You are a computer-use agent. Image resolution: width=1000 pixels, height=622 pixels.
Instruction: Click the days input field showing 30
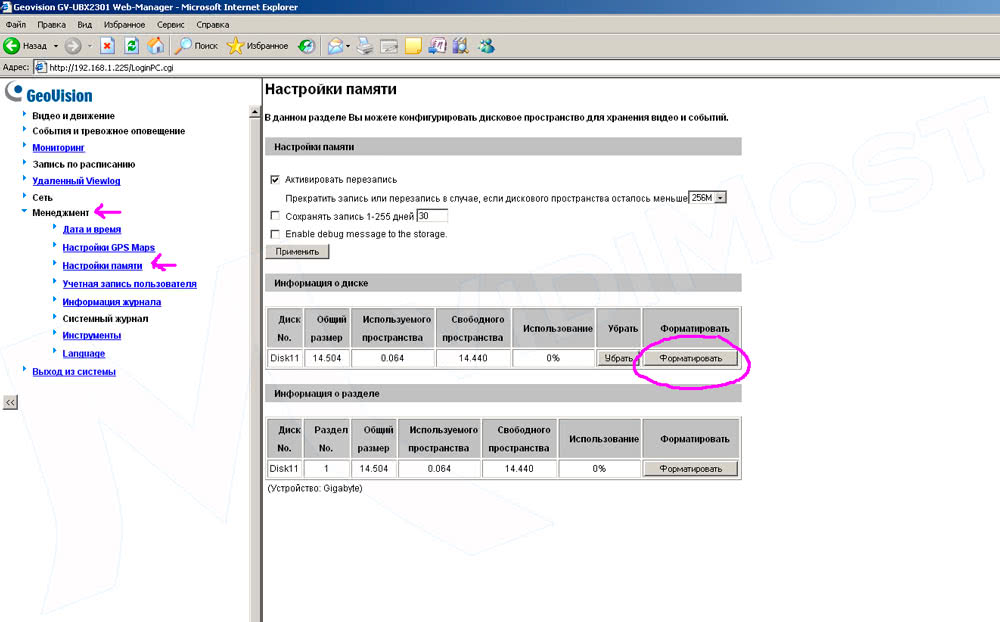431,216
